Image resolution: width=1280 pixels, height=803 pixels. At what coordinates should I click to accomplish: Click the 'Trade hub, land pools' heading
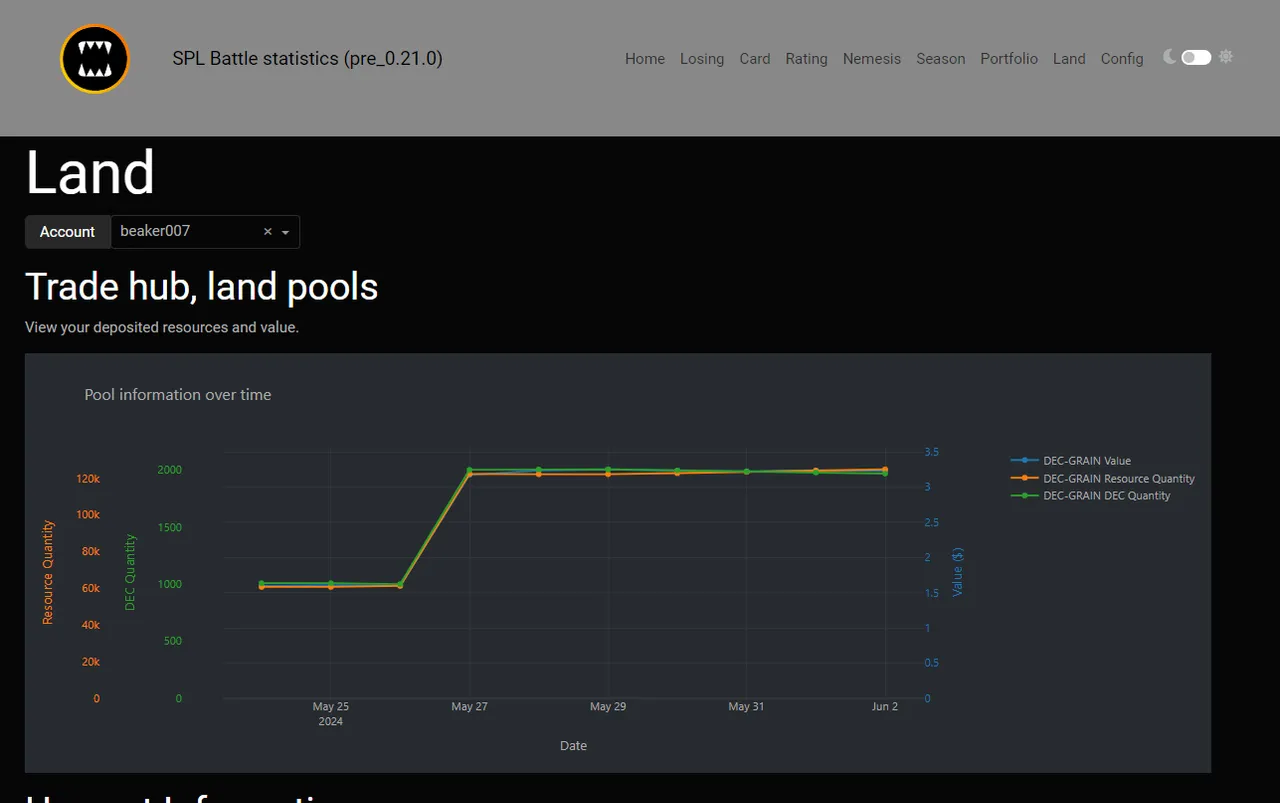point(202,287)
